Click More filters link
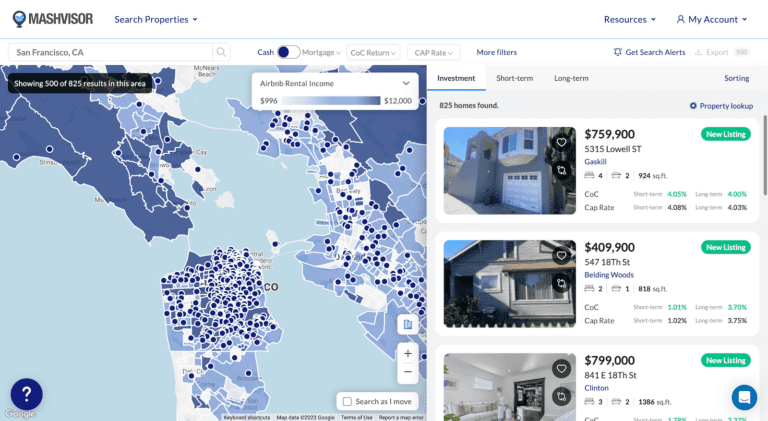The height and width of the screenshot is (421, 768). [496, 52]
